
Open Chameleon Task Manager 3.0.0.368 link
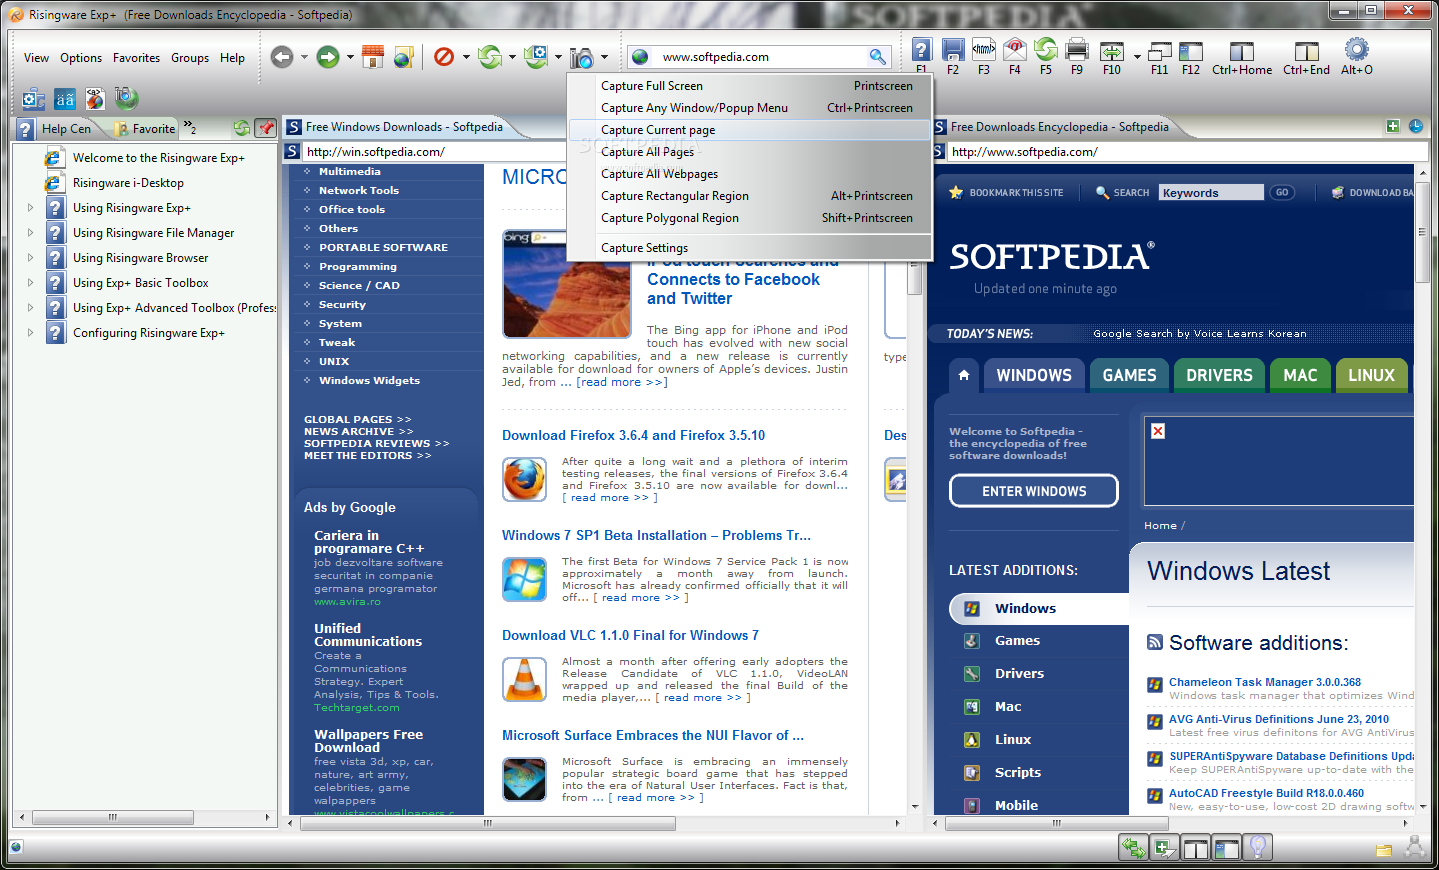[x=1265, y=682]
